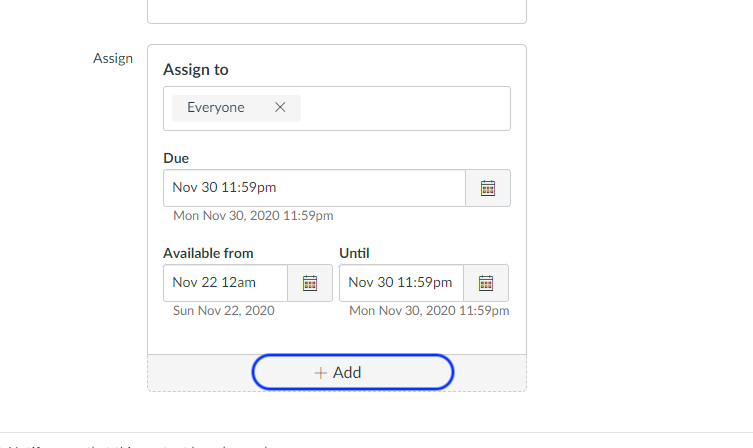This screenshot has height=448, width=753.
Task: Open the Until date calendar picker
Action: pyautogui.click(x=486, y=283)
